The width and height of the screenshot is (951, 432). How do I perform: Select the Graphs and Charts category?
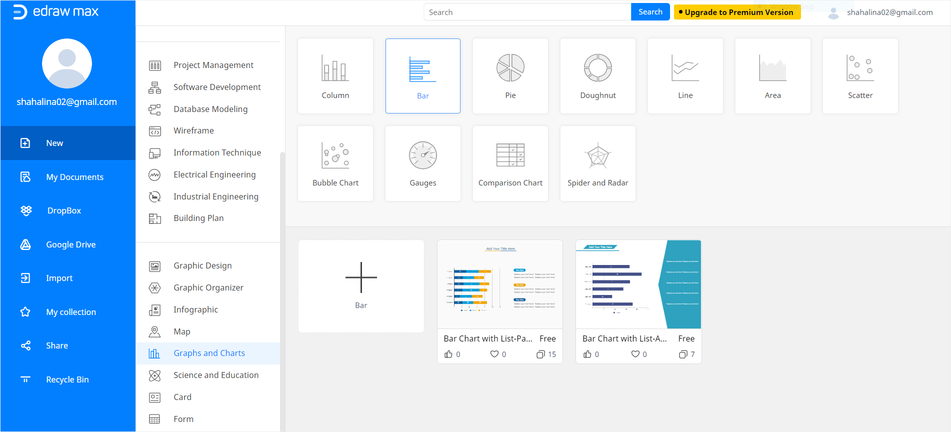pyautogui.click(x=208, y=353)
